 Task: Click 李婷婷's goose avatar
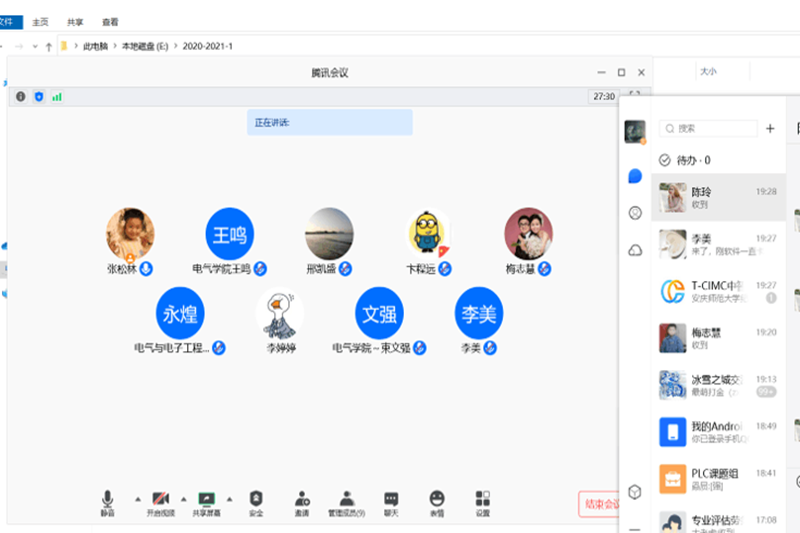(x=280, y=313)
